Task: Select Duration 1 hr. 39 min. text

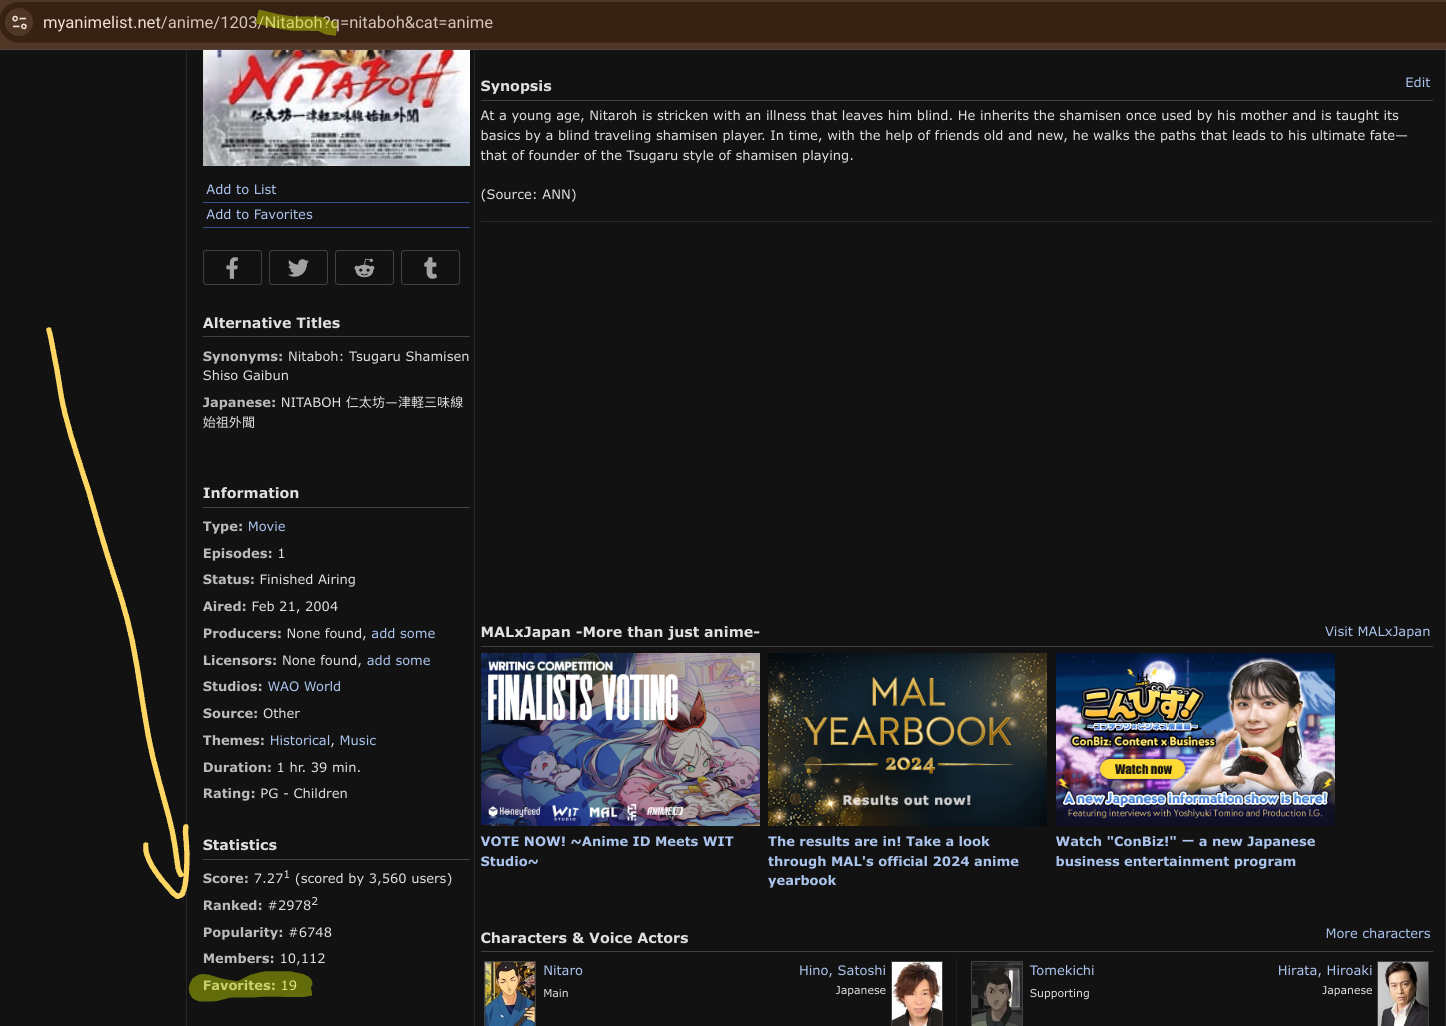Action: 282,767
